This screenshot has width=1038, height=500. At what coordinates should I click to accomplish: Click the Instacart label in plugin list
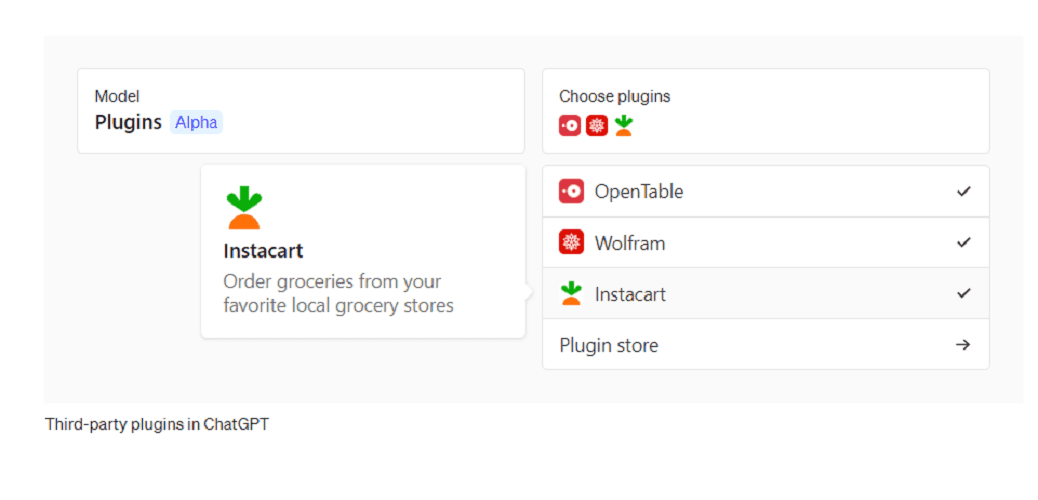coord(630,294)
